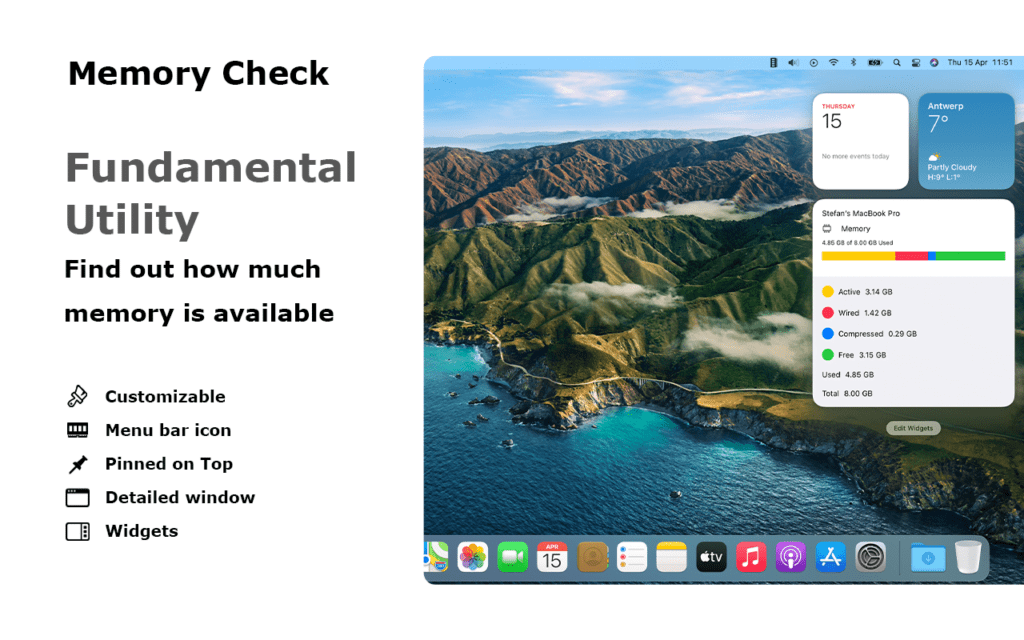
Task: Open System Preferences from the Dock
Action: (x=871, y=557)
